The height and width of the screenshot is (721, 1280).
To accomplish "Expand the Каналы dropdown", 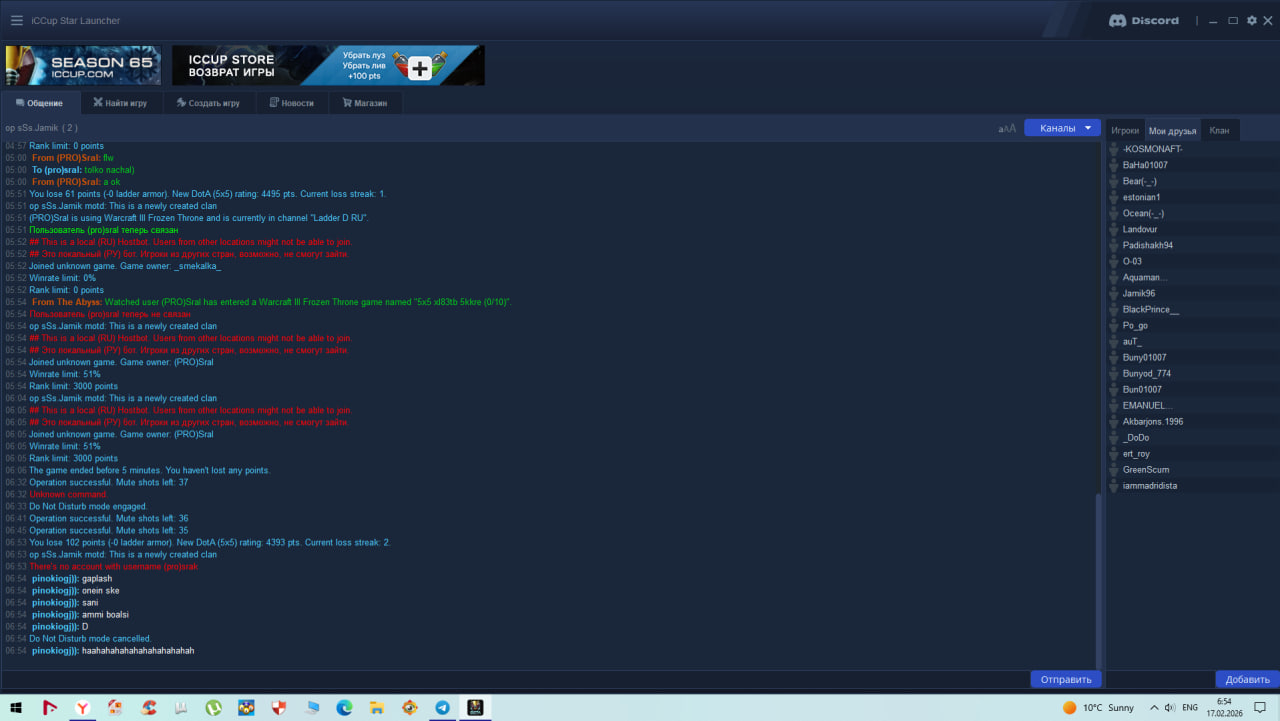I will coord(1062,128).
